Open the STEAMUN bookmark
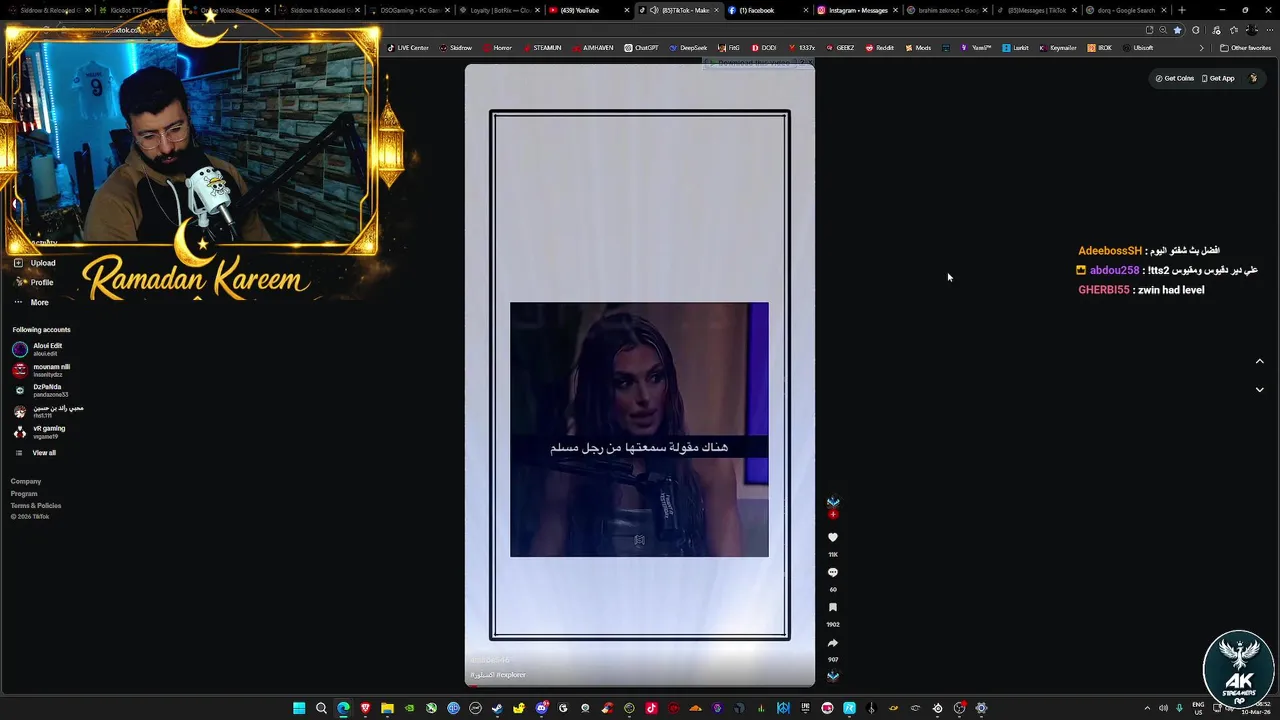Viewport: 1280px width, 720px height. (x=542, y=48)
